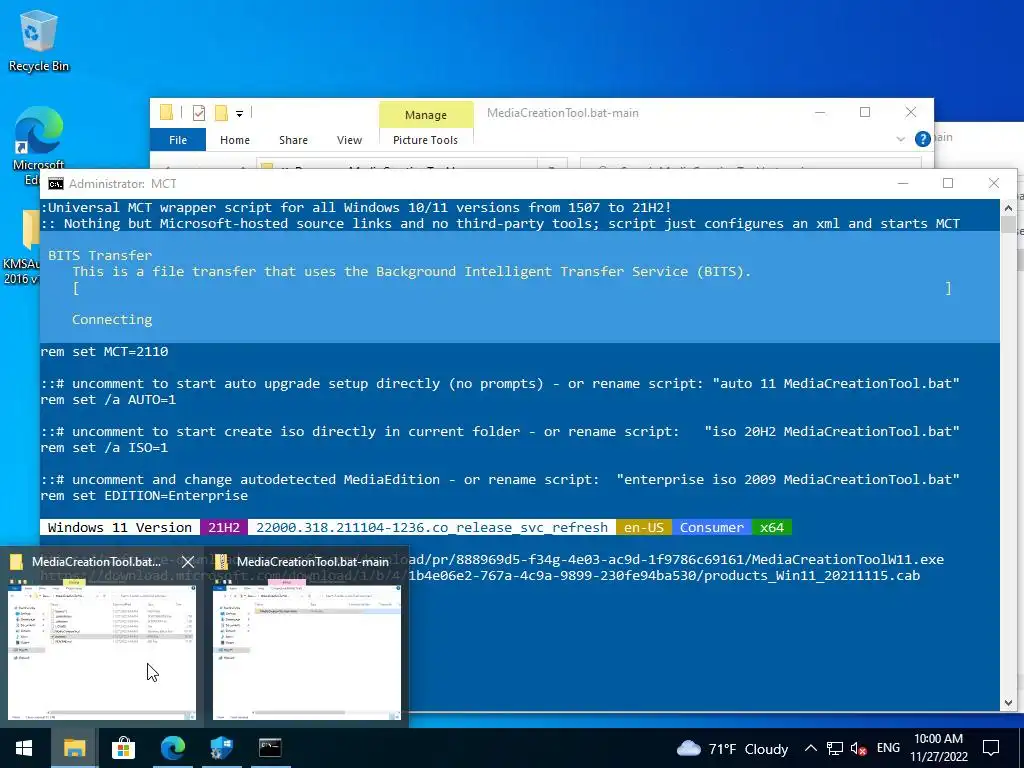Viewport: 1024px width, 768px height.
Task: Open the KMSAuto folder on the desktop
Action: (x=23, y=247)
